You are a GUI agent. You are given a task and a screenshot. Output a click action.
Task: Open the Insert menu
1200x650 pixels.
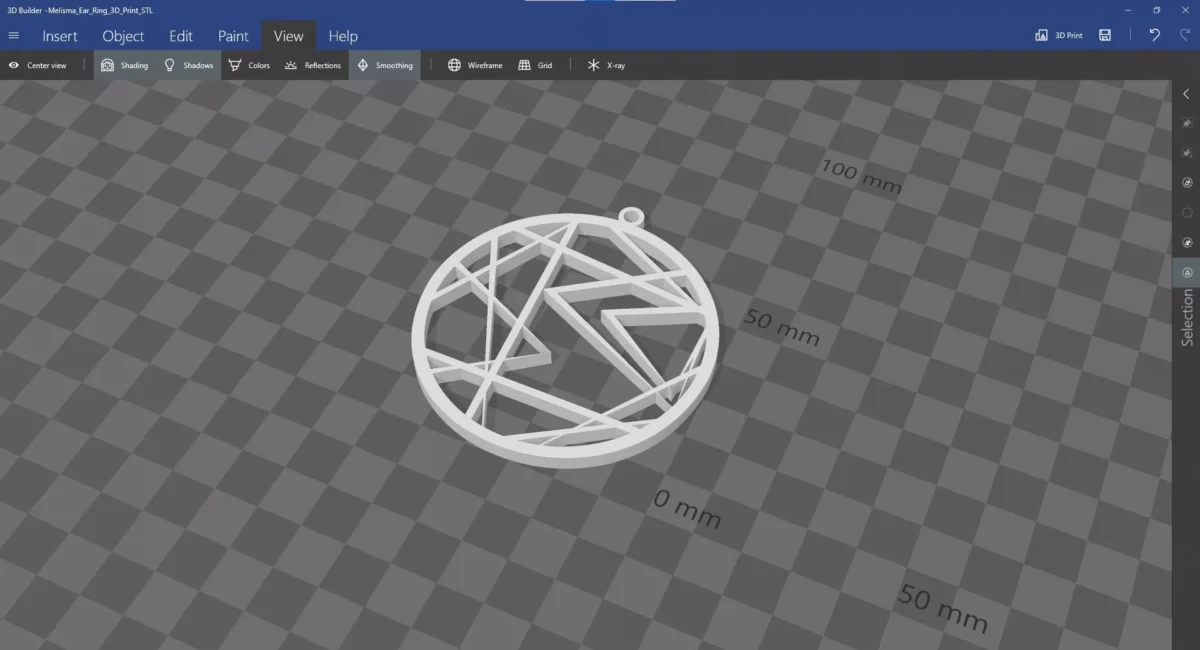pyautogui.click(x=60, y=36)
